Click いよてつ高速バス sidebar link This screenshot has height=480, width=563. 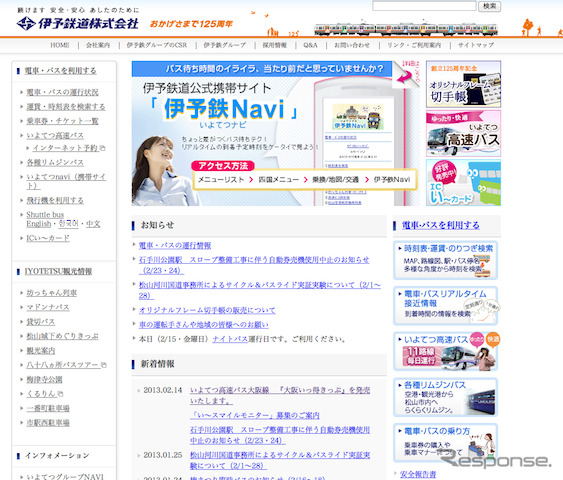tap(55, 135)
